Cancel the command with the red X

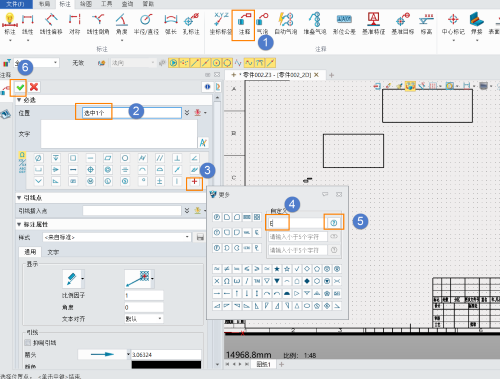(x=34, y=87)
